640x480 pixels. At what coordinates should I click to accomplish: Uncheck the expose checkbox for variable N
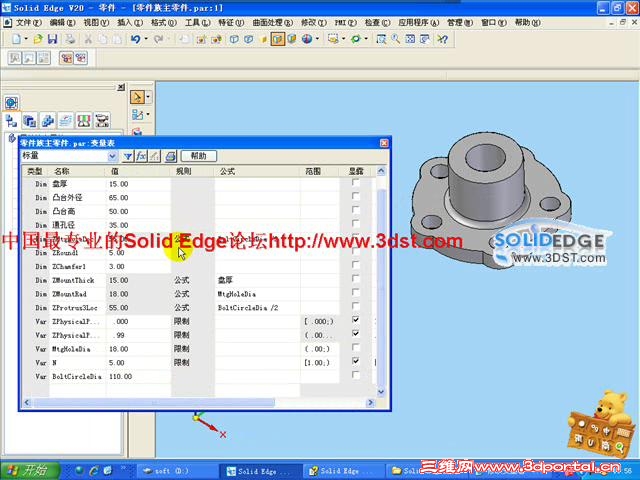tap(356, 361)
